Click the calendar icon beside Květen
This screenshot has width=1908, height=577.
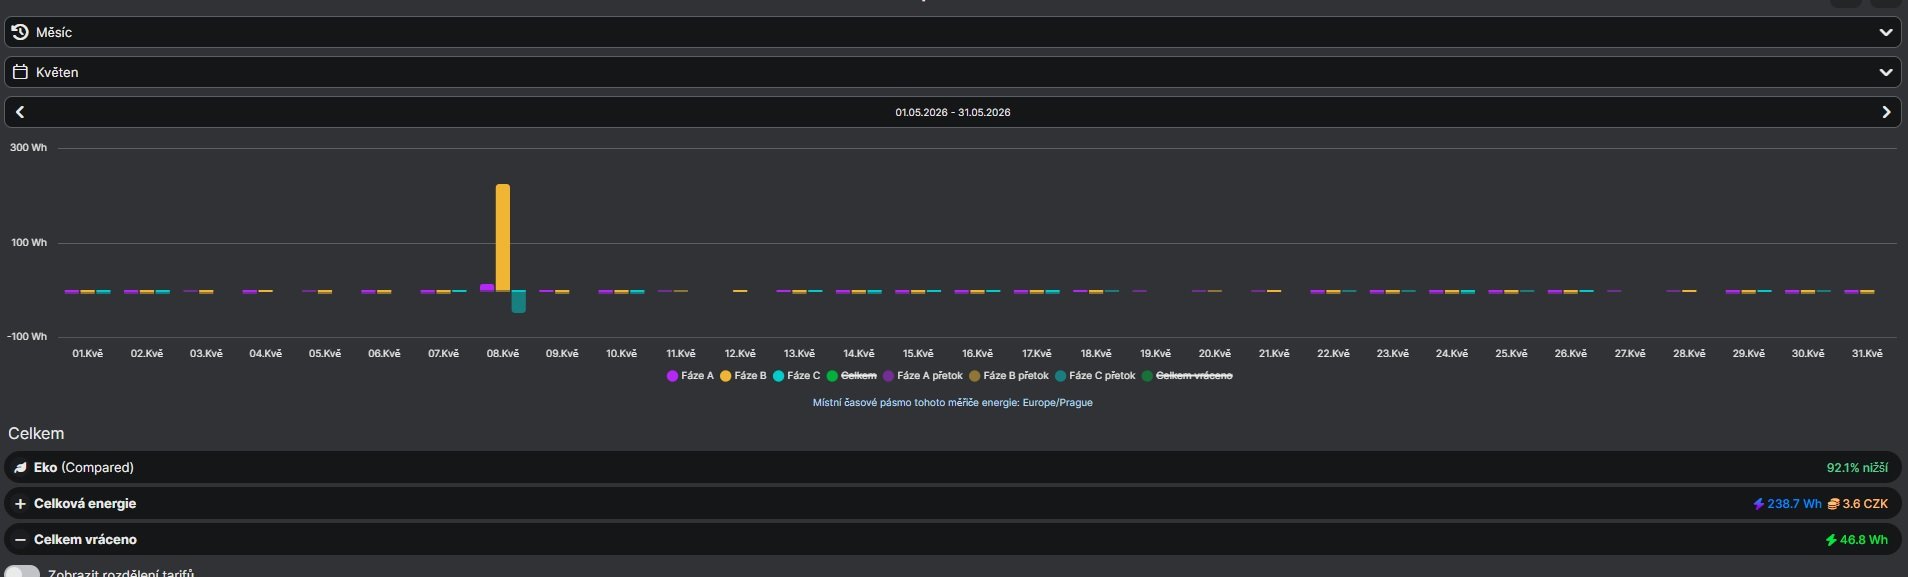tap(20, 72)
